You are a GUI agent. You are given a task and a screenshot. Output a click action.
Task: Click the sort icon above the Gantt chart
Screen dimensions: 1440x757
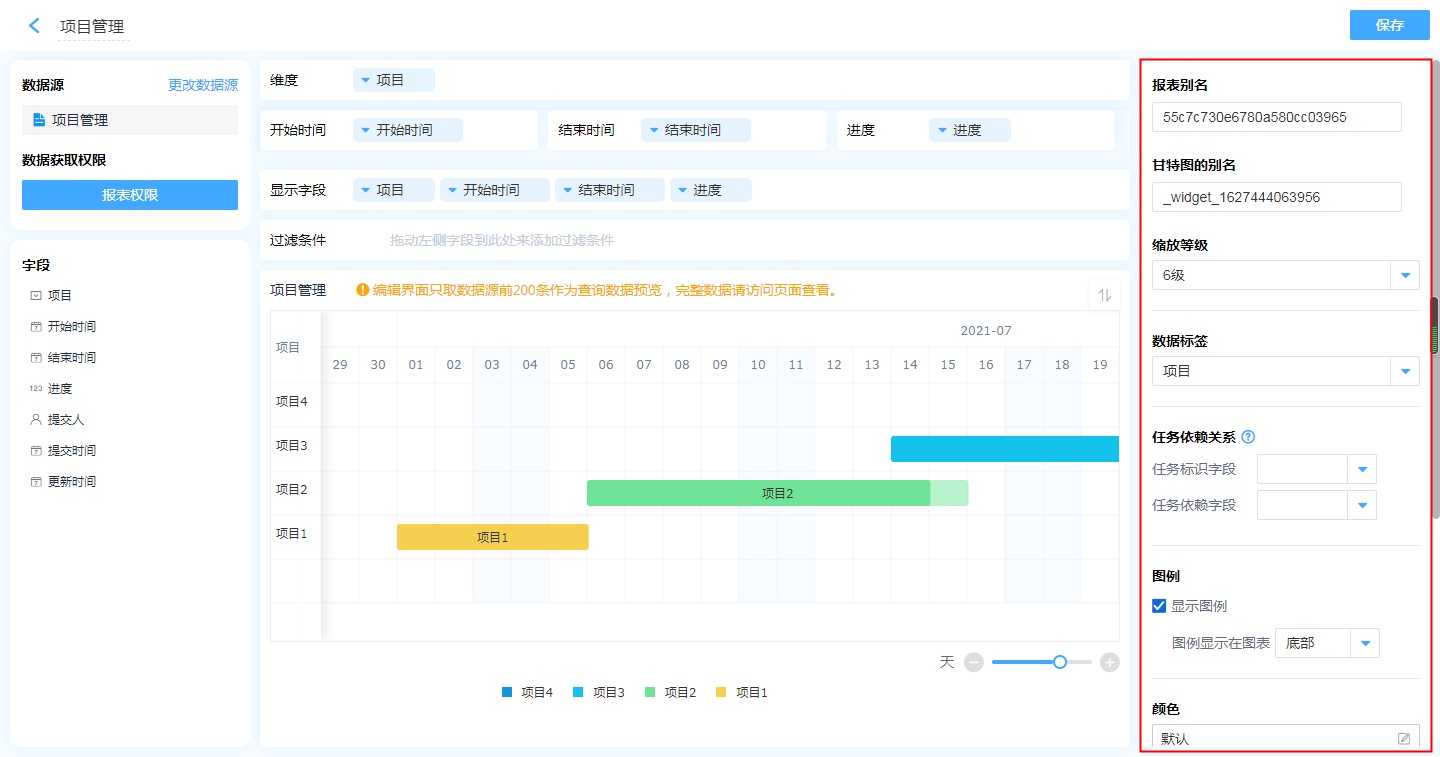click(x=1105, y=295)
